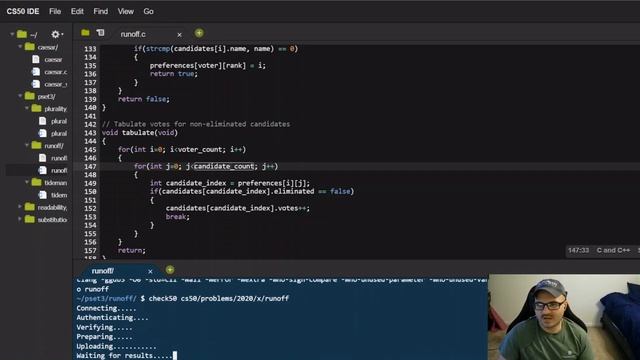
Task: Click the check50 command line in terminal
Action: click(x=182, y=298)
